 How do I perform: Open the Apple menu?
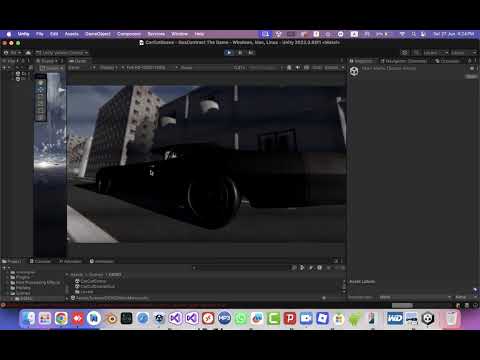pos(9,34)
